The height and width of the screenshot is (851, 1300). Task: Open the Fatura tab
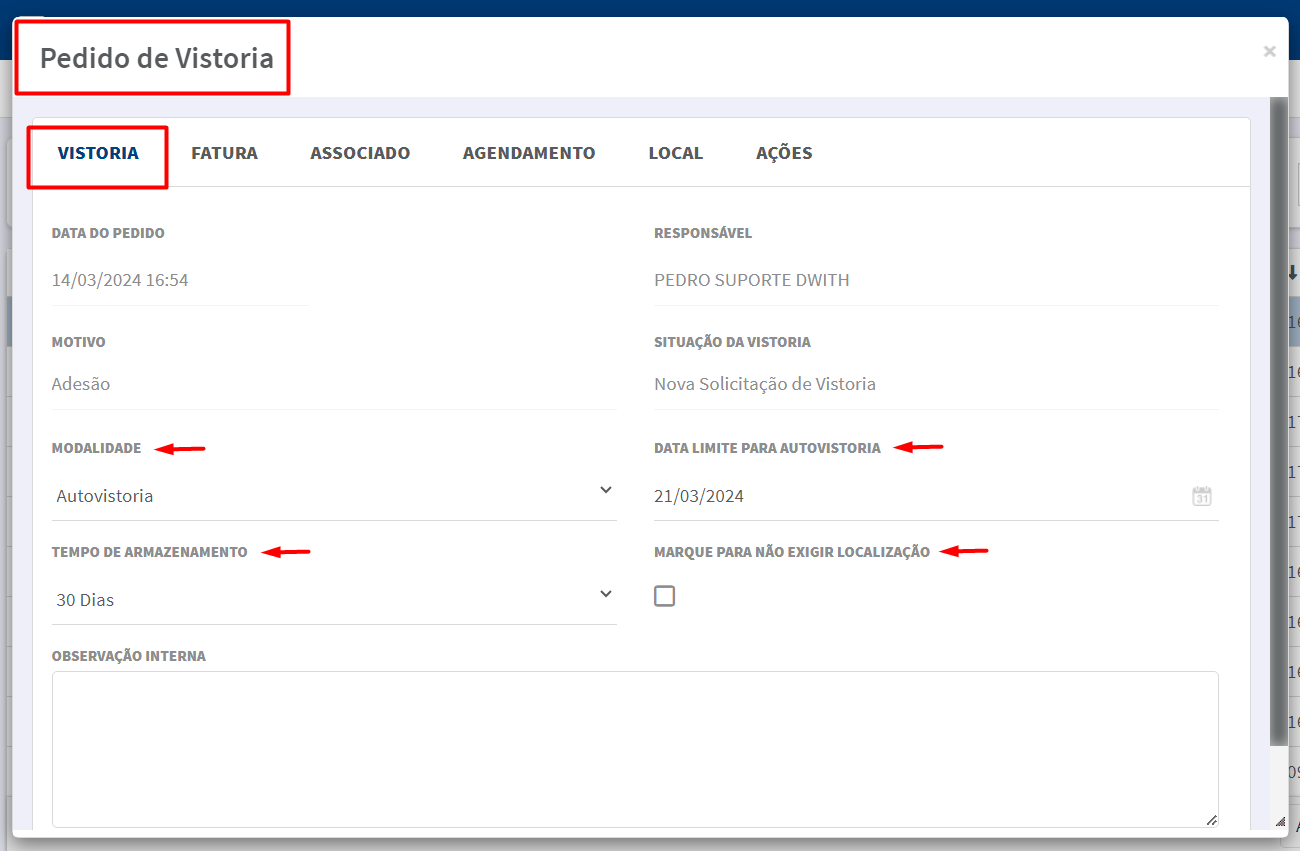[224, 153]
